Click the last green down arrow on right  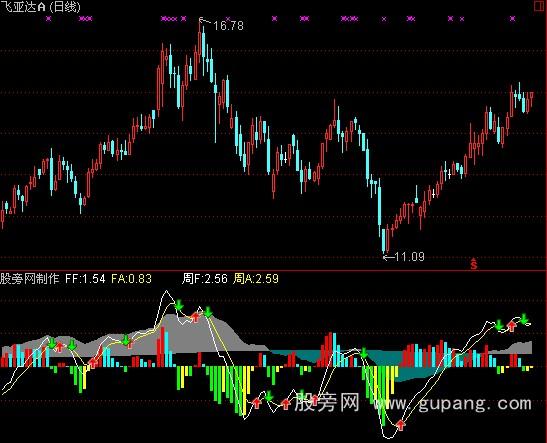[524, 319]
